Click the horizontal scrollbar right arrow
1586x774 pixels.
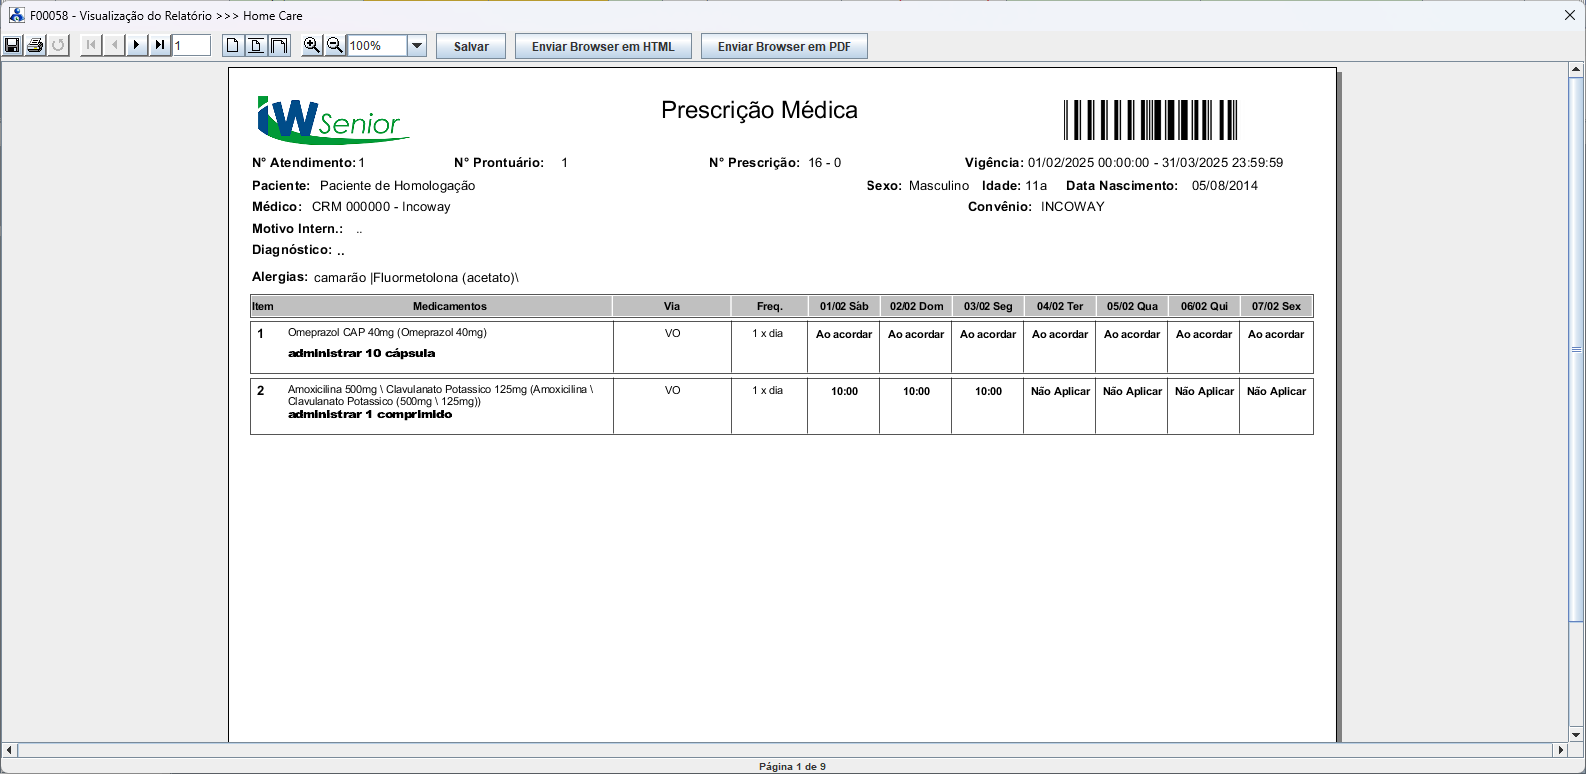click(x=1560, y=750)
